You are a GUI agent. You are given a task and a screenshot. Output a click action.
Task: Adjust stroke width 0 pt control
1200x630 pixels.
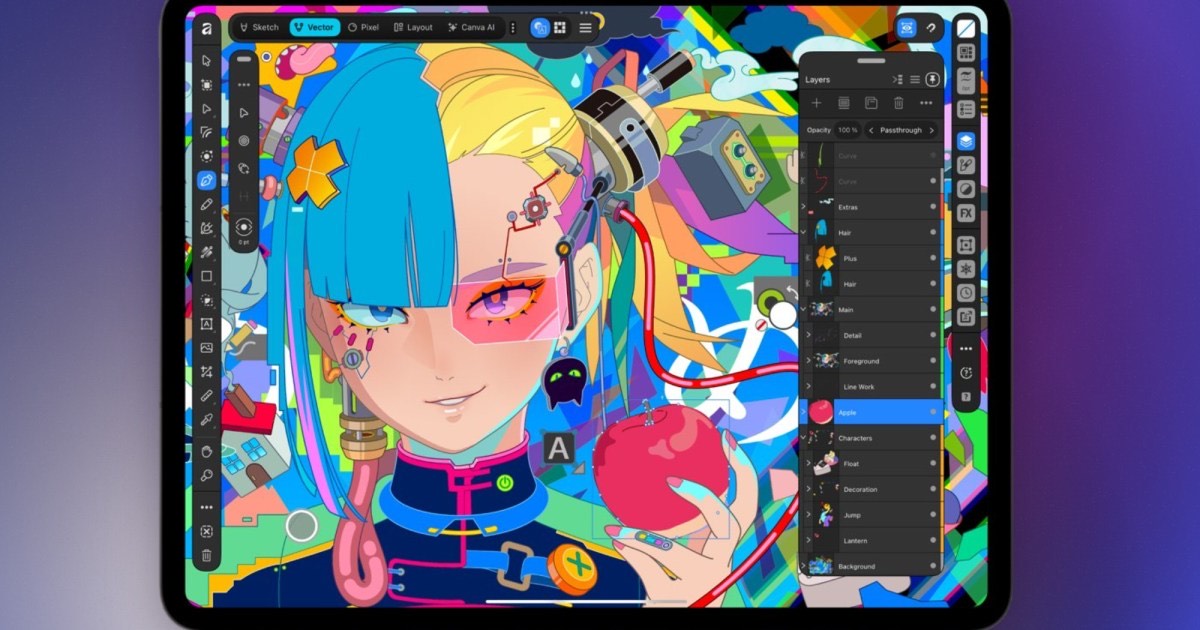coord(244,230)
